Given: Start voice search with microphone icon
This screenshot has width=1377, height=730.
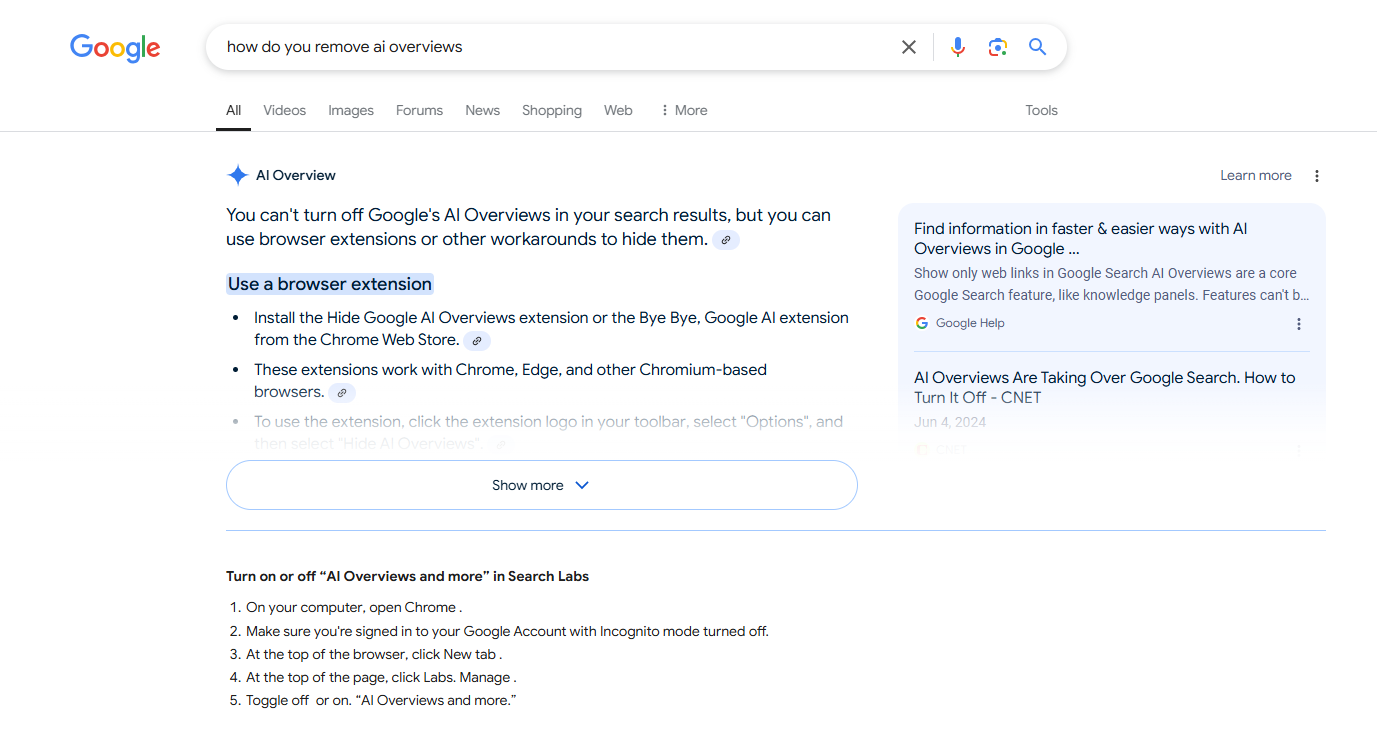Looking at the screenshot, I should tap(957, 47).
